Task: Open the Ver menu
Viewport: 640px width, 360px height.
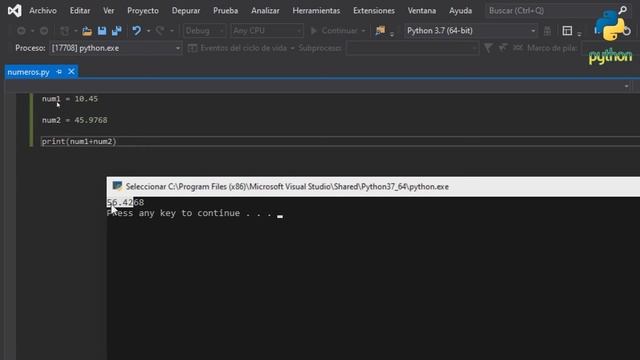Action: coord(109,11)
